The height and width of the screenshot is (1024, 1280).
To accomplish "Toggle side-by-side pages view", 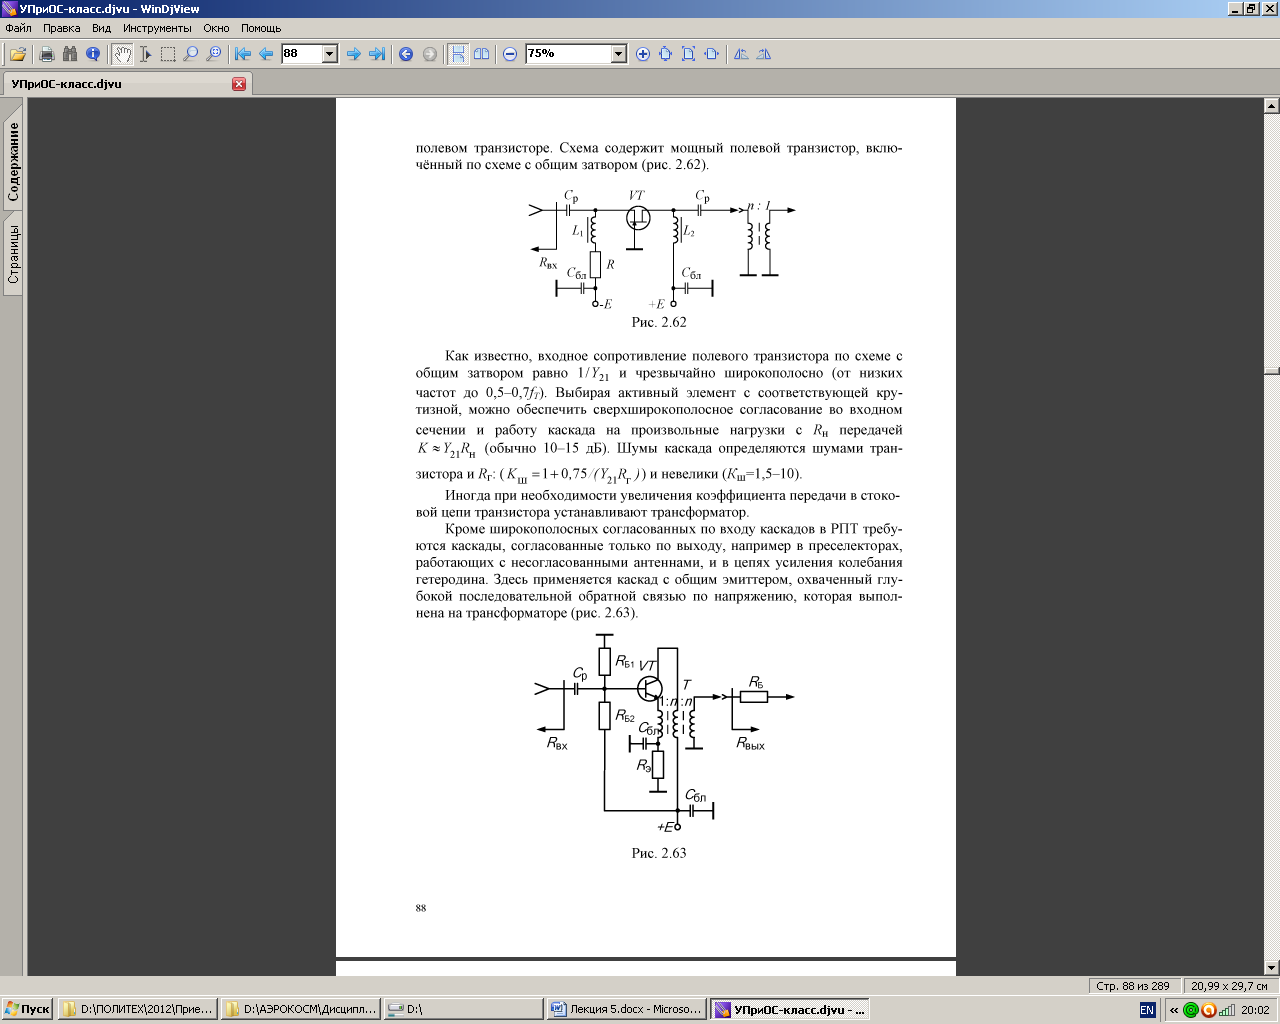I will tap(482, 54).
